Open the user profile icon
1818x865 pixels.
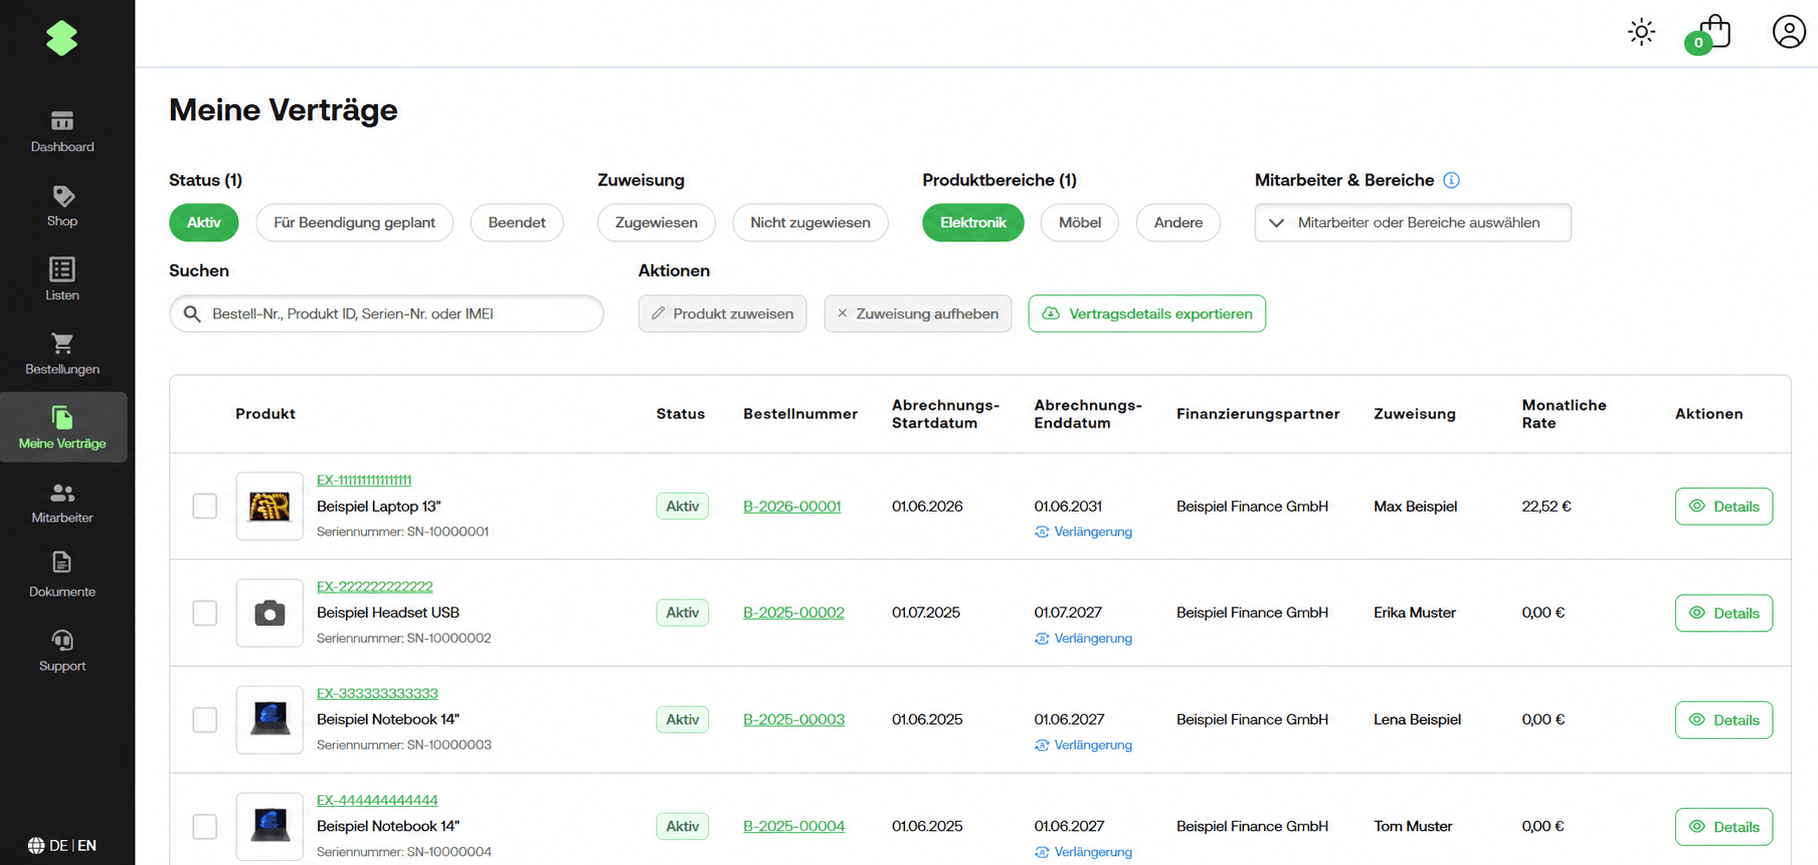1788,32
